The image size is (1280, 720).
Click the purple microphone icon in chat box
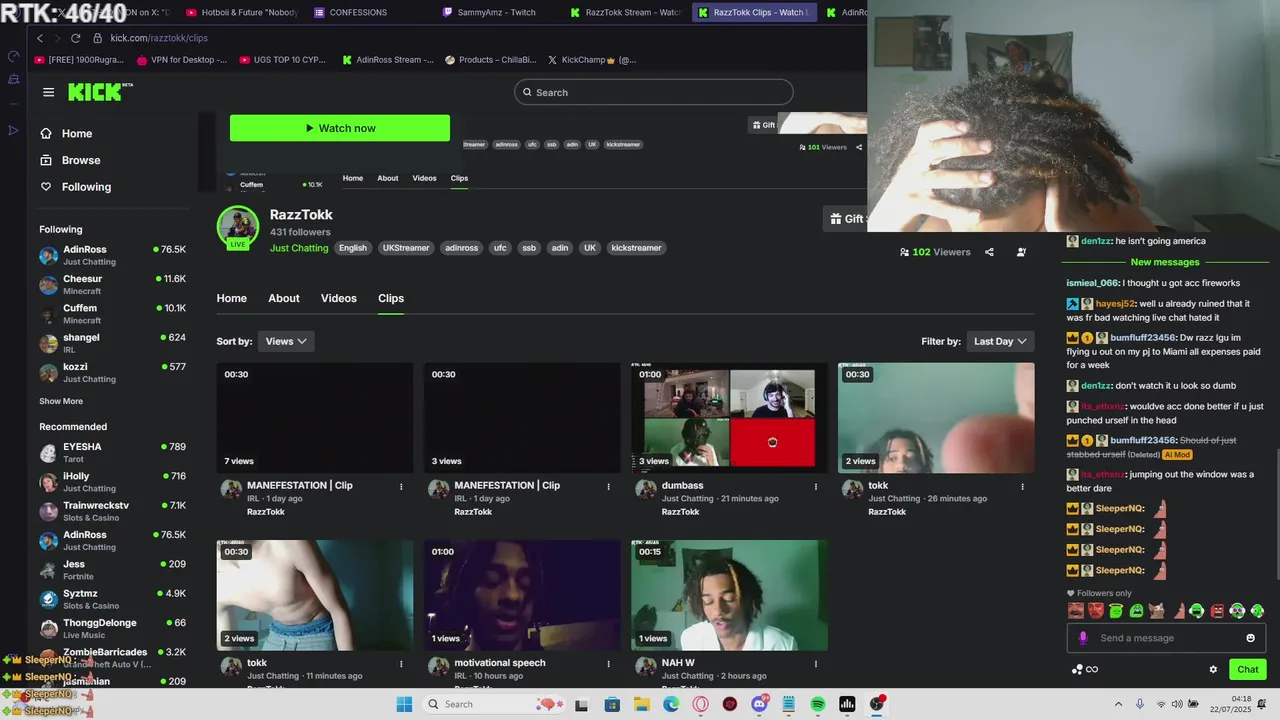pyautogui.click(x=1082, y=638)
